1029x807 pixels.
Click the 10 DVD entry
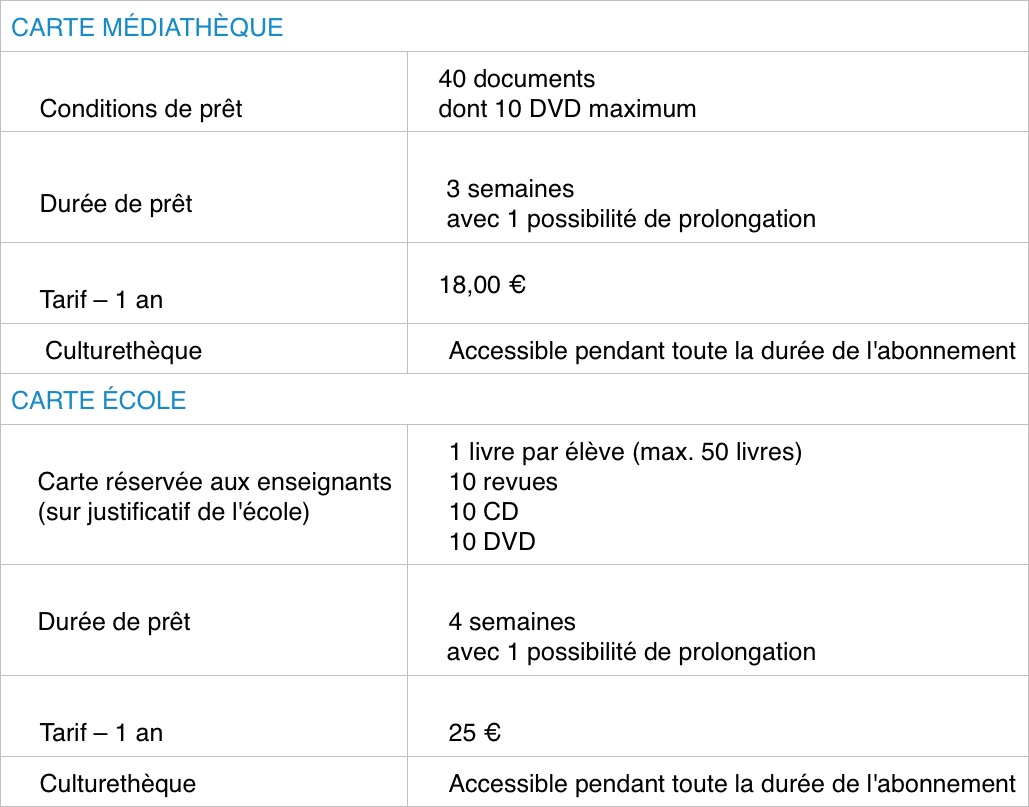[492, 542]
